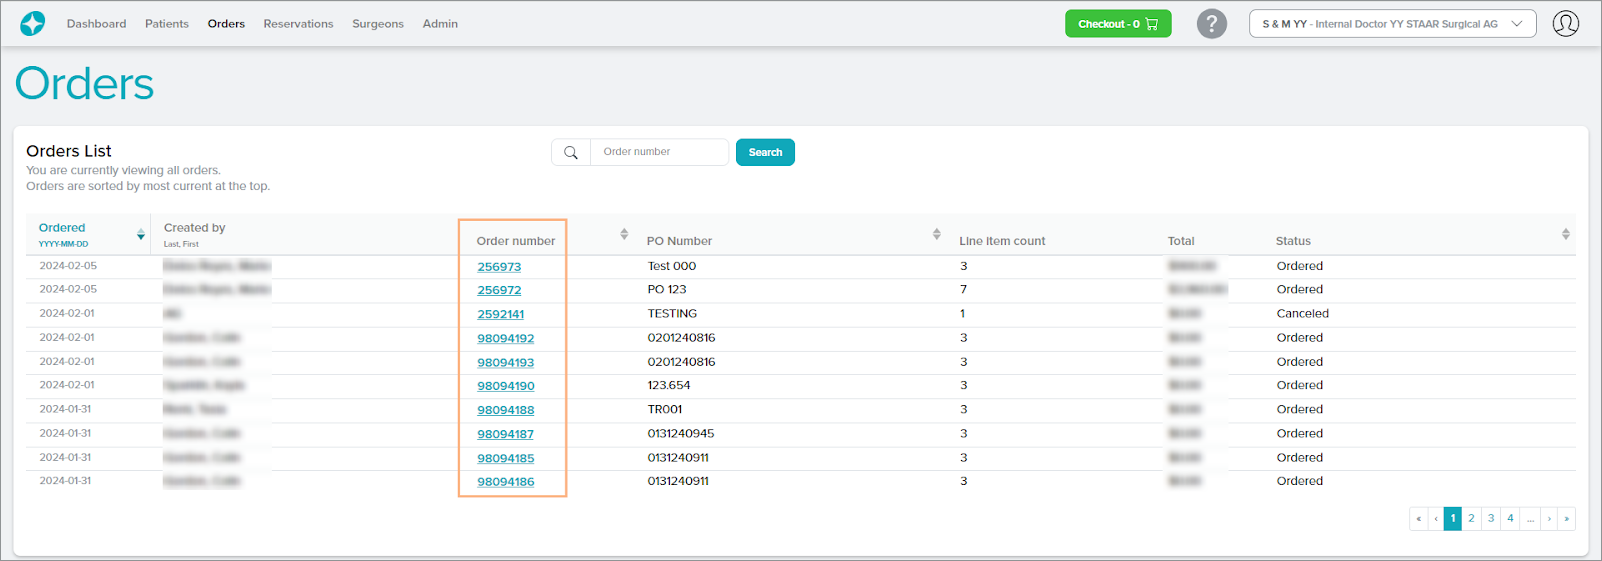Go to the Patients page
Viewport: 1602px width, 561px height.
(166, 24)
